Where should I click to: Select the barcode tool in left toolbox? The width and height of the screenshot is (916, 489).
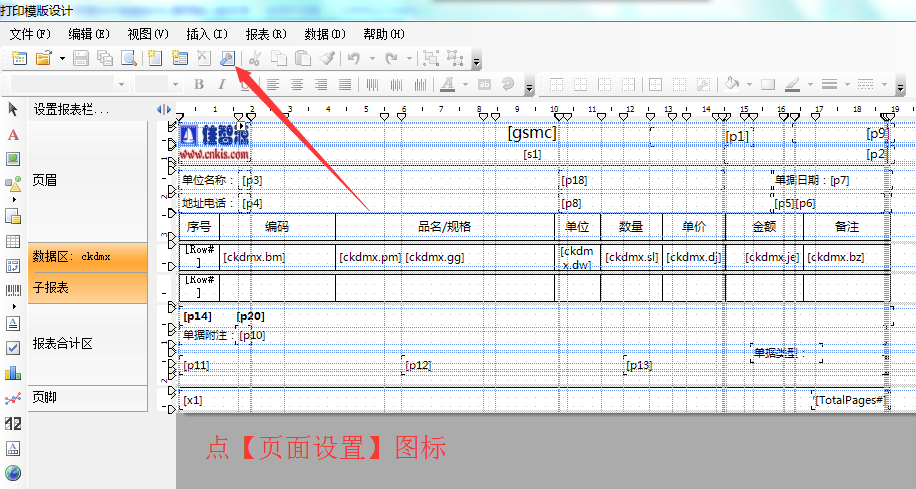(14, 292)
